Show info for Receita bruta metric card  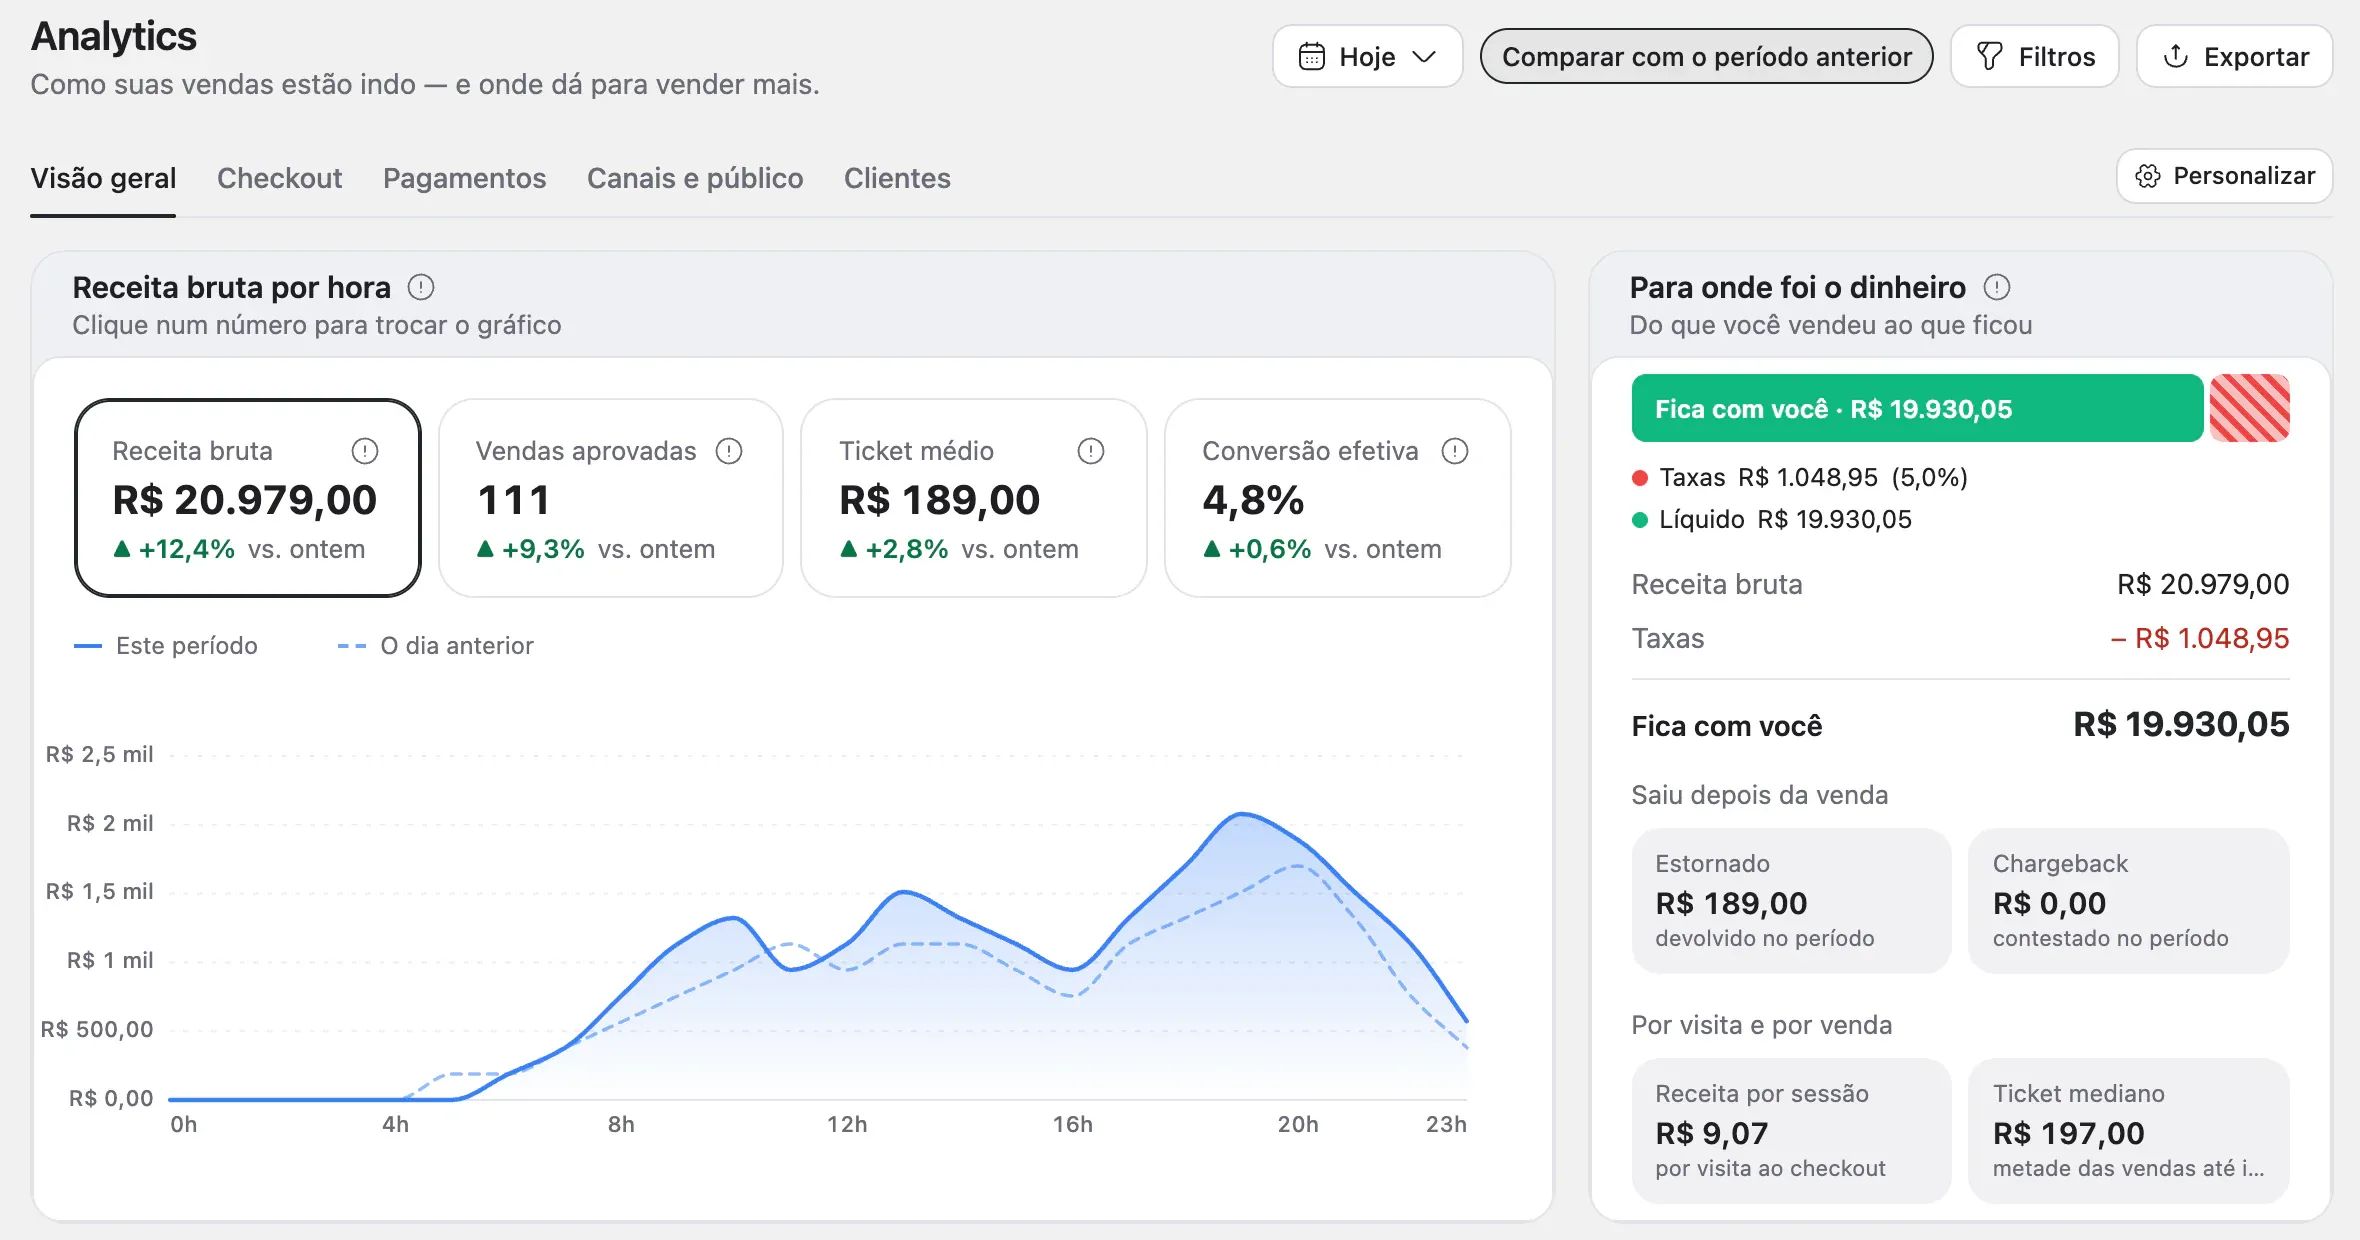point(365,451)
